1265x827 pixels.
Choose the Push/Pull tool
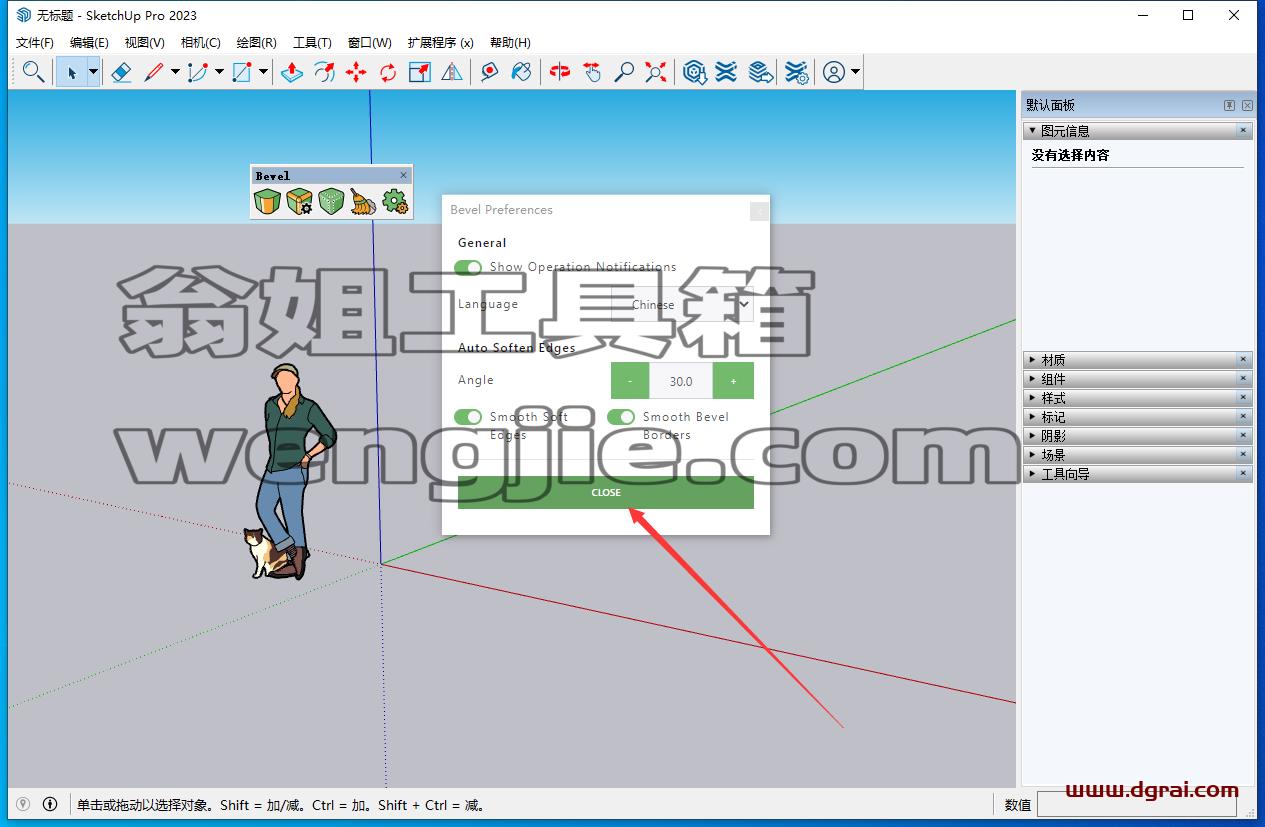(292, 72)
